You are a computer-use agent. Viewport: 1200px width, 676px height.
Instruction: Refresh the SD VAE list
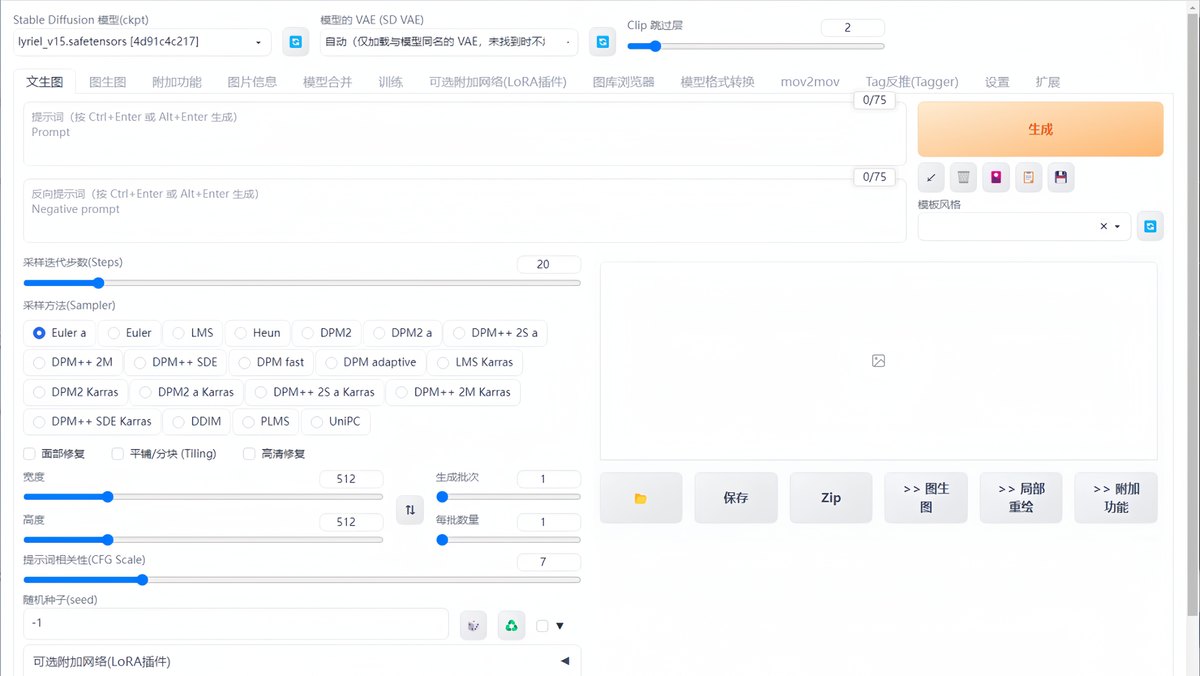pyautogui.click(x=602, y=42)
